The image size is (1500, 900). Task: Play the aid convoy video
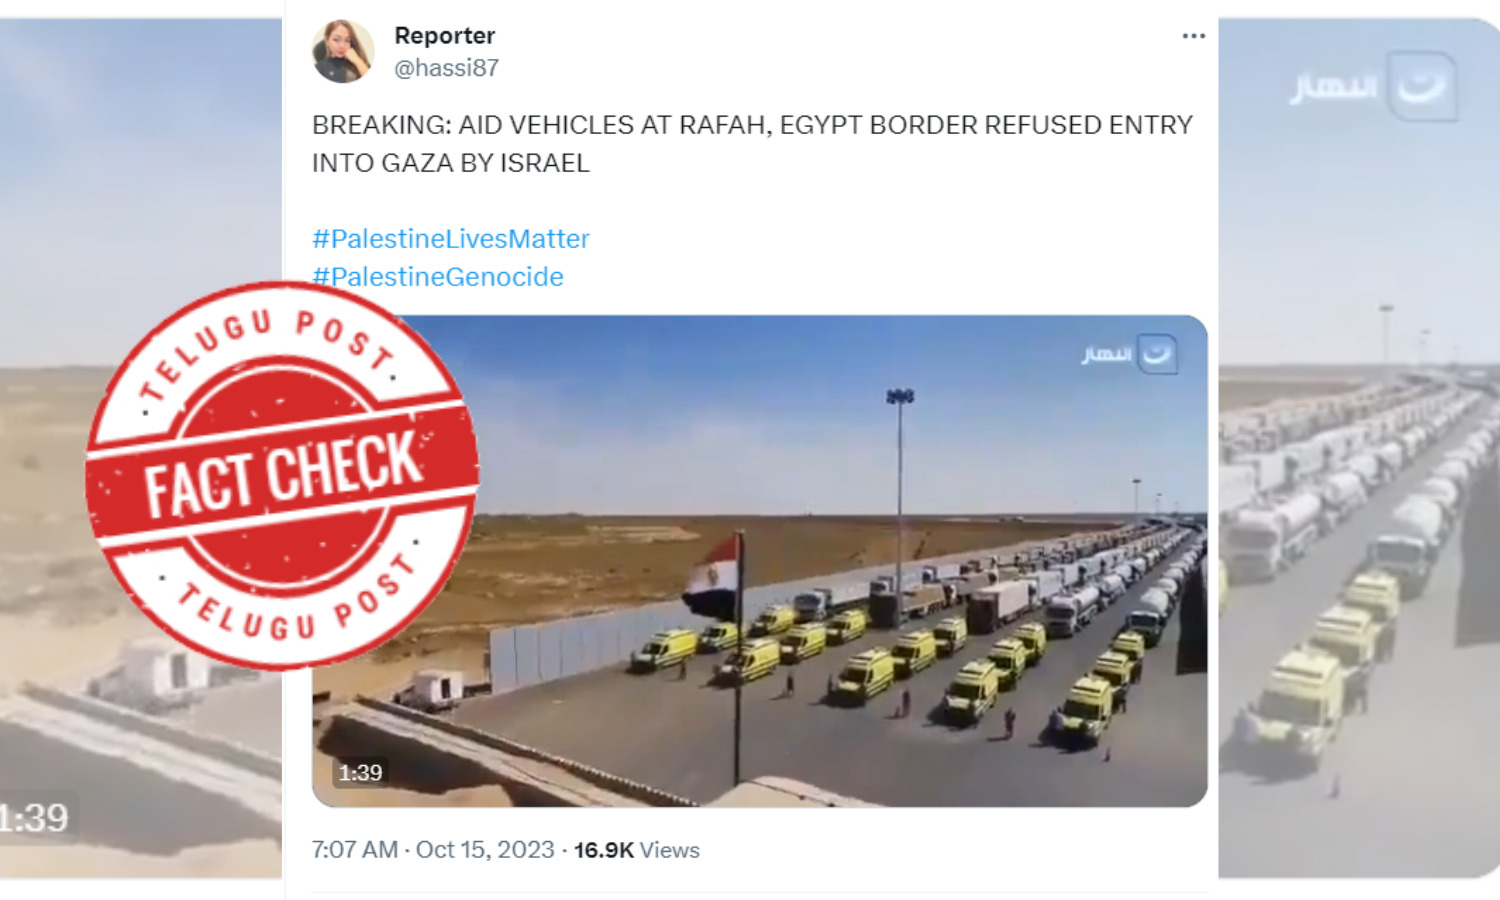pyautogui.click(x=760, y=561)
